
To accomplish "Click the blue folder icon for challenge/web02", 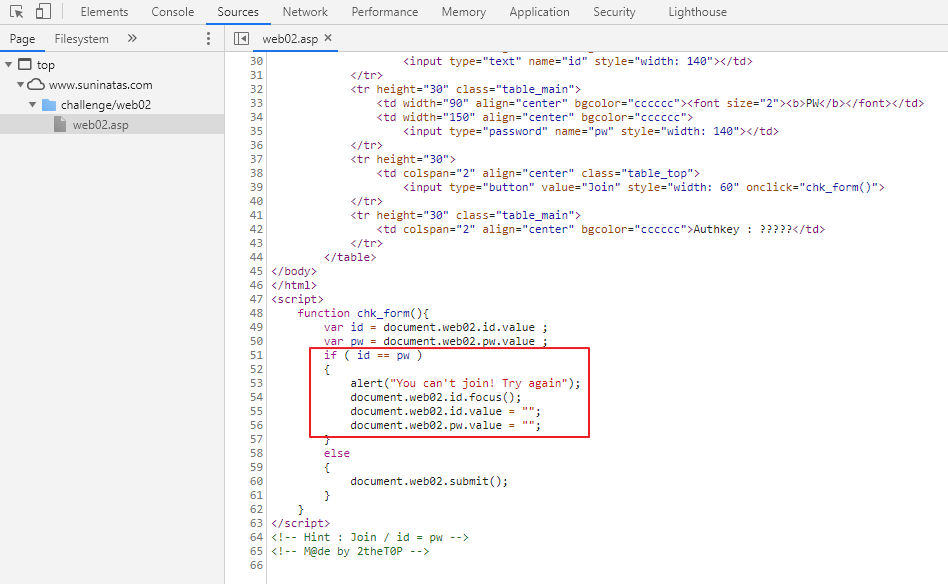I will (49, 105).
